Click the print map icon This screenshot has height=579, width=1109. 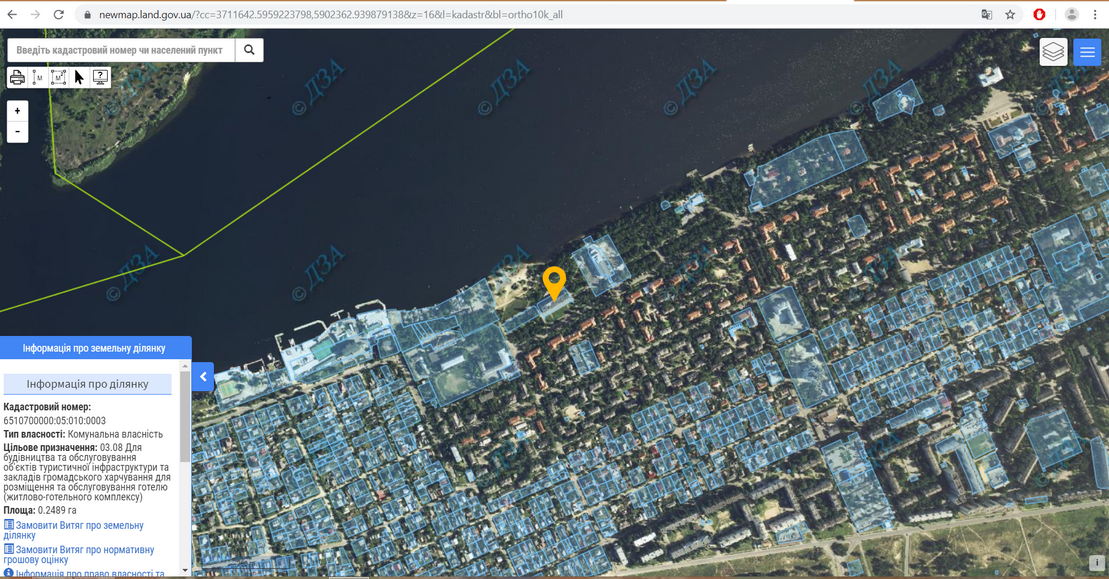(17, 77)
